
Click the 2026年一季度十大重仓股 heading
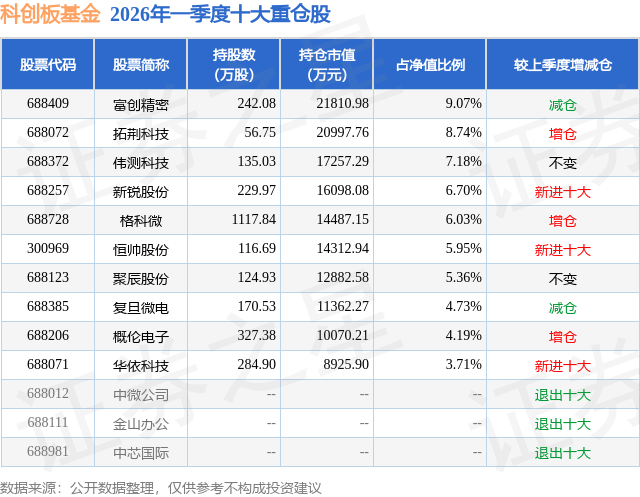pos(220,14)
